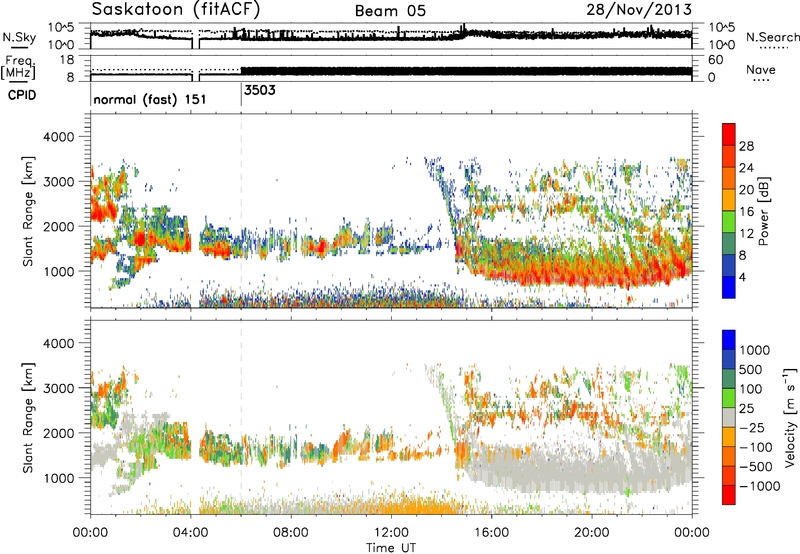Click the 'Beam 05' label
Image resolution: width=800 pixels, height=554 pixels.
click(x=390, y=11)
